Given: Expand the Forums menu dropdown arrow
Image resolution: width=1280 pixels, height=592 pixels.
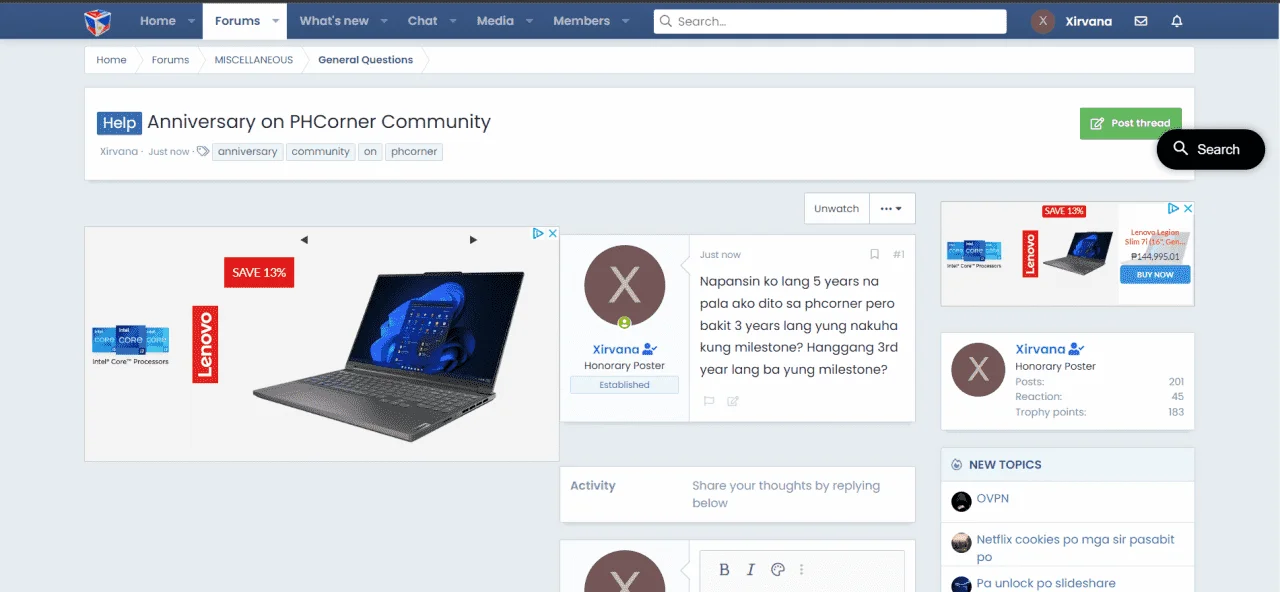Looking at the screenshot, I should coord(275,21).
